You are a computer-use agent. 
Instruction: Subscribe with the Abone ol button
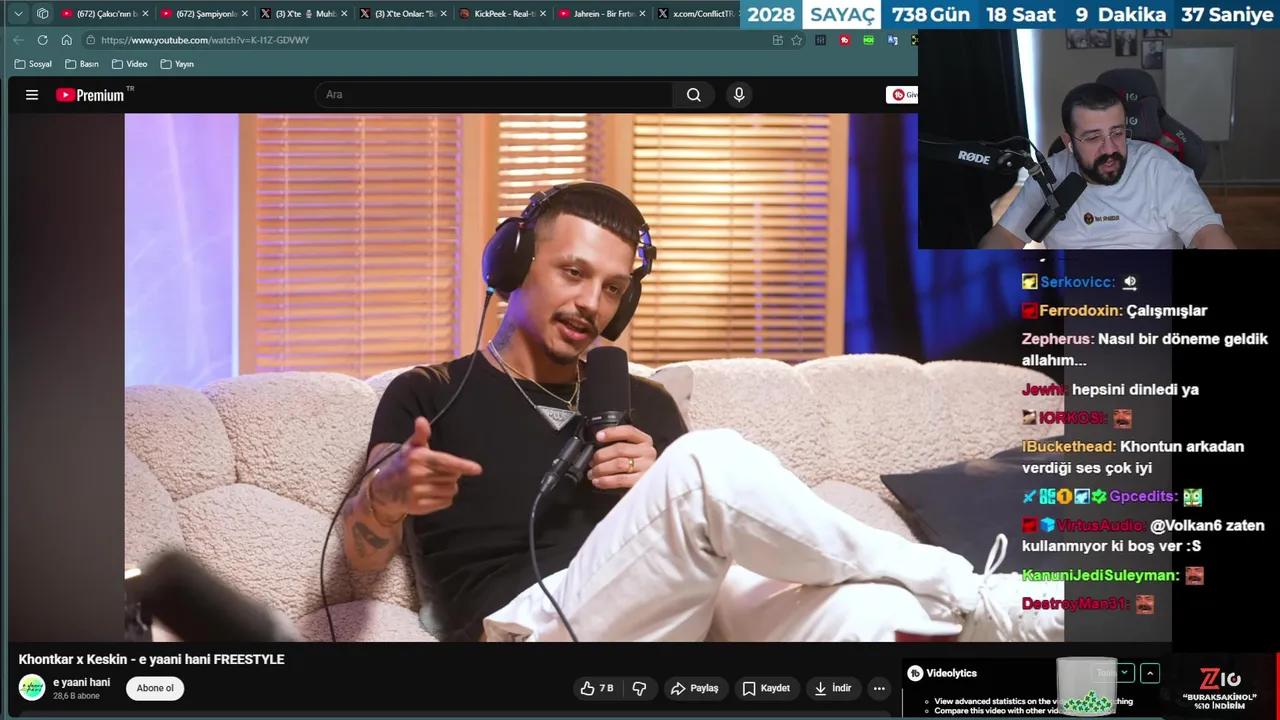pyautogui.click(x=155, y=688)
